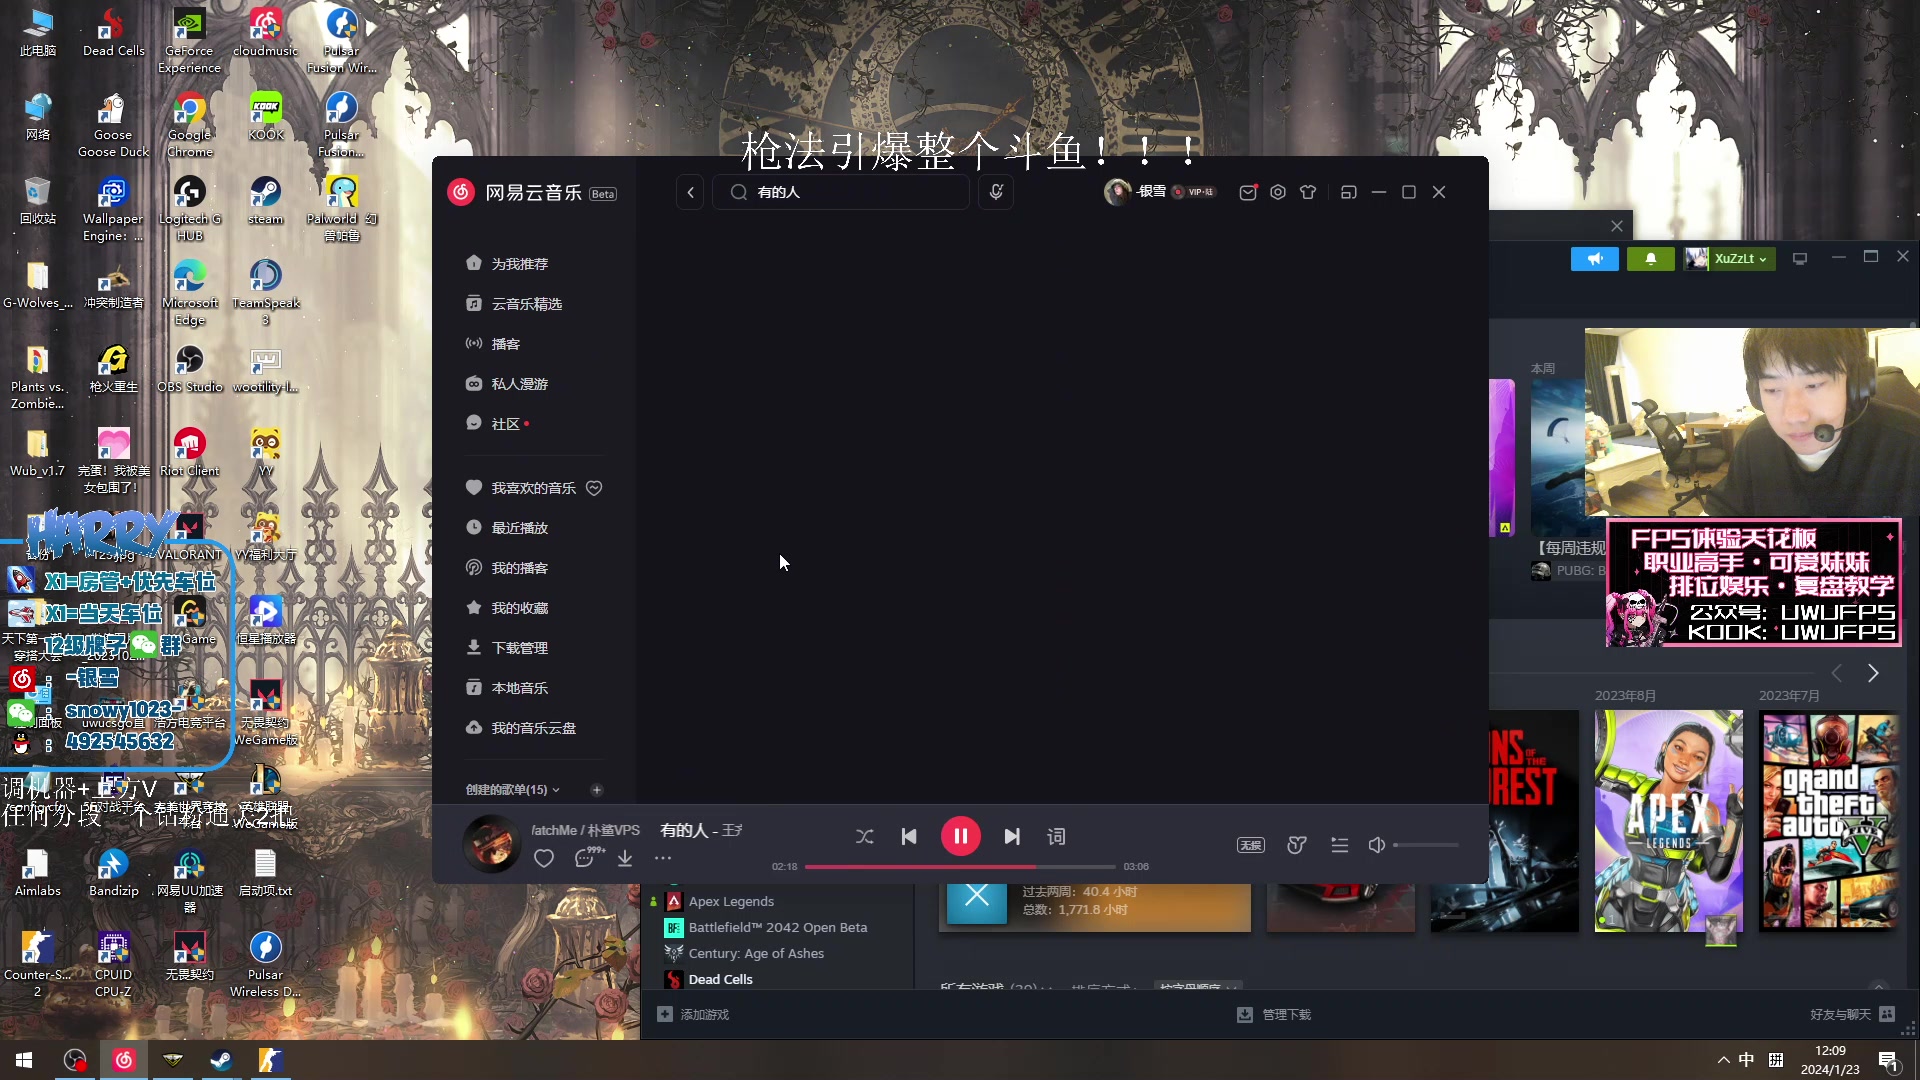Toggle Chinese input mode indicator 中
Viewport: 1920px width, 1080px height.
click(x=1746, y=1060)
